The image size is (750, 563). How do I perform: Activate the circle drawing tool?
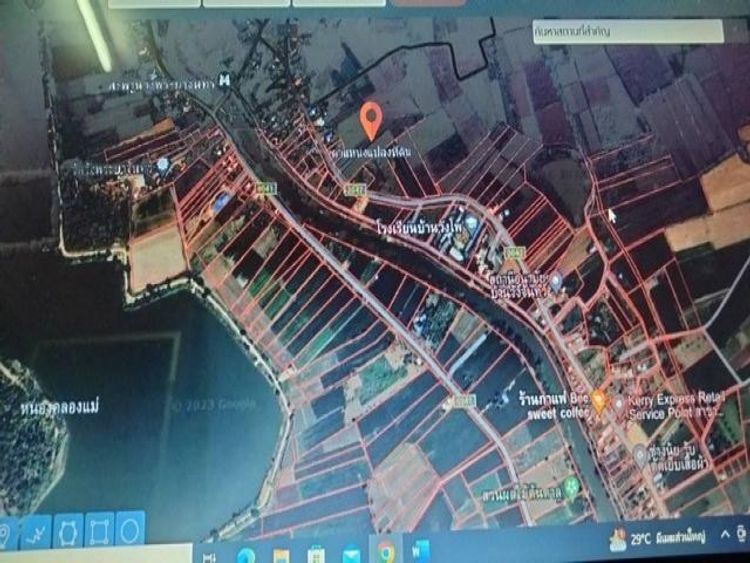pyautogui.click(x=129, y=528)
